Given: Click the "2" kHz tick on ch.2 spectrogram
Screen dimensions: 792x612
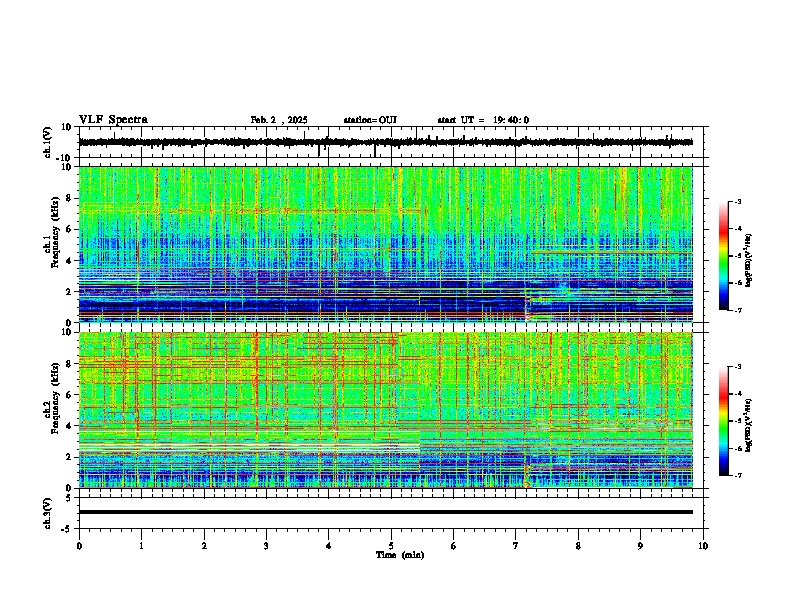Looking at the screenshot, I should [70, 457].
